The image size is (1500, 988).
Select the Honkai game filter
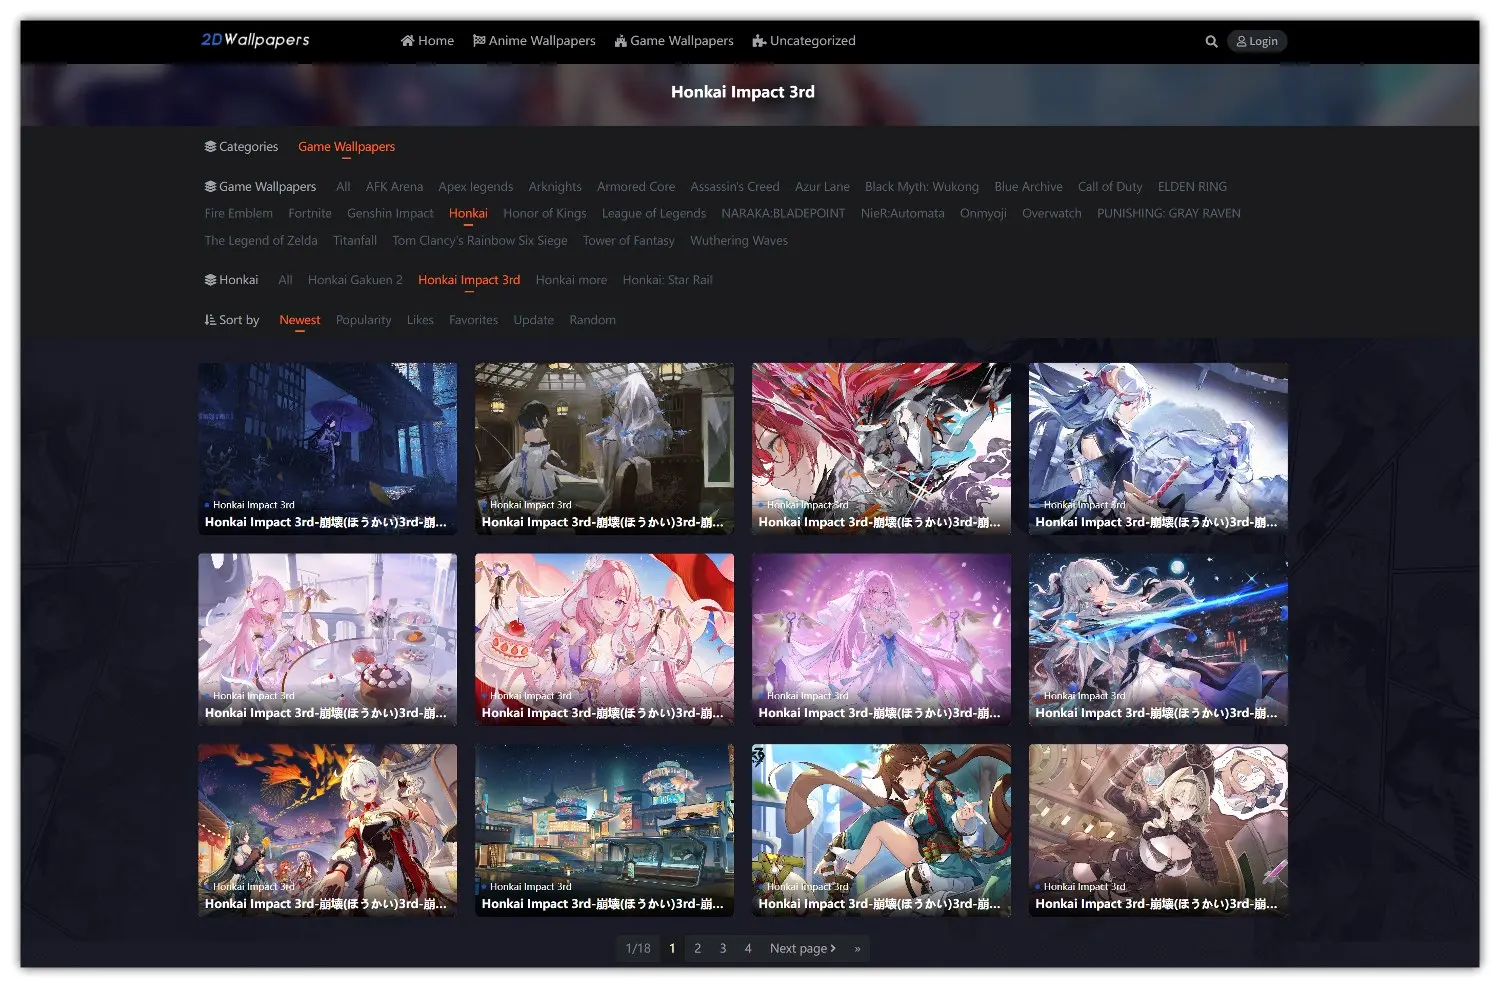point(468,214)
